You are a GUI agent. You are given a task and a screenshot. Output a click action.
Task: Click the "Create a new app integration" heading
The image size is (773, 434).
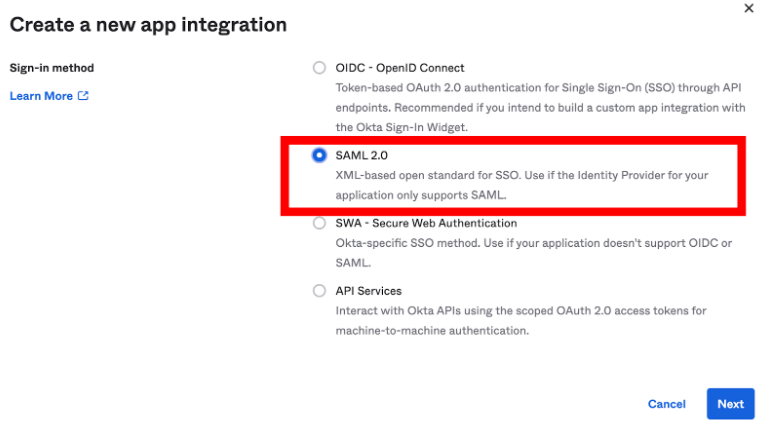[148, 23]
